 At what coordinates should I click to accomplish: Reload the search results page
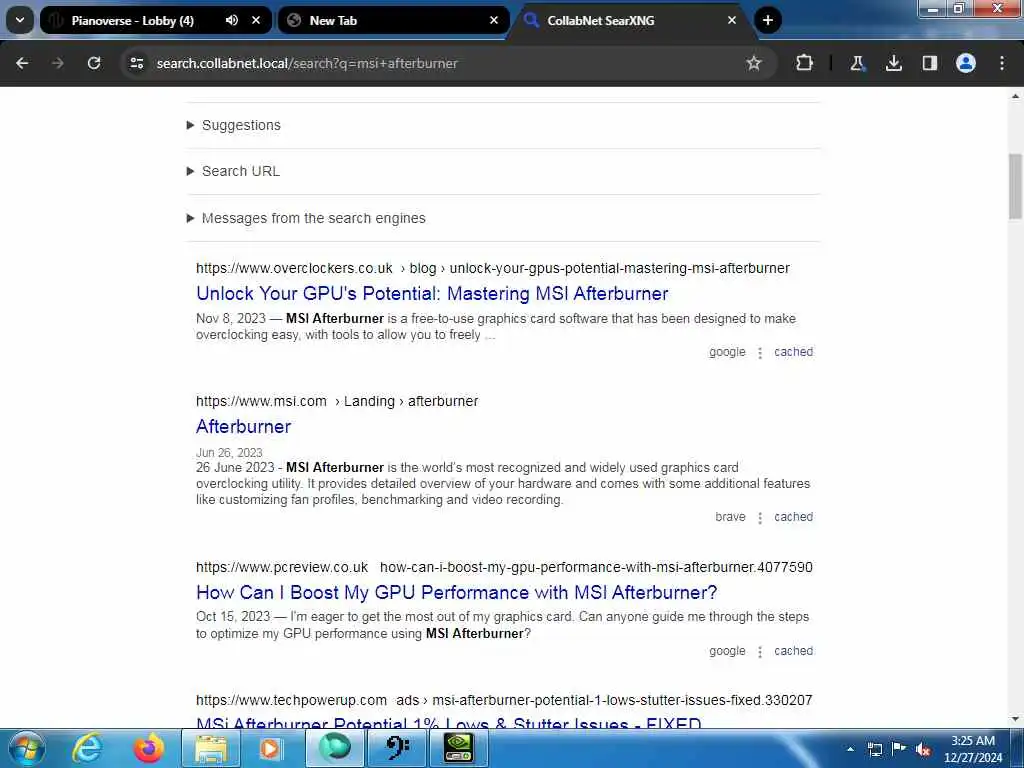coord(94,63)
